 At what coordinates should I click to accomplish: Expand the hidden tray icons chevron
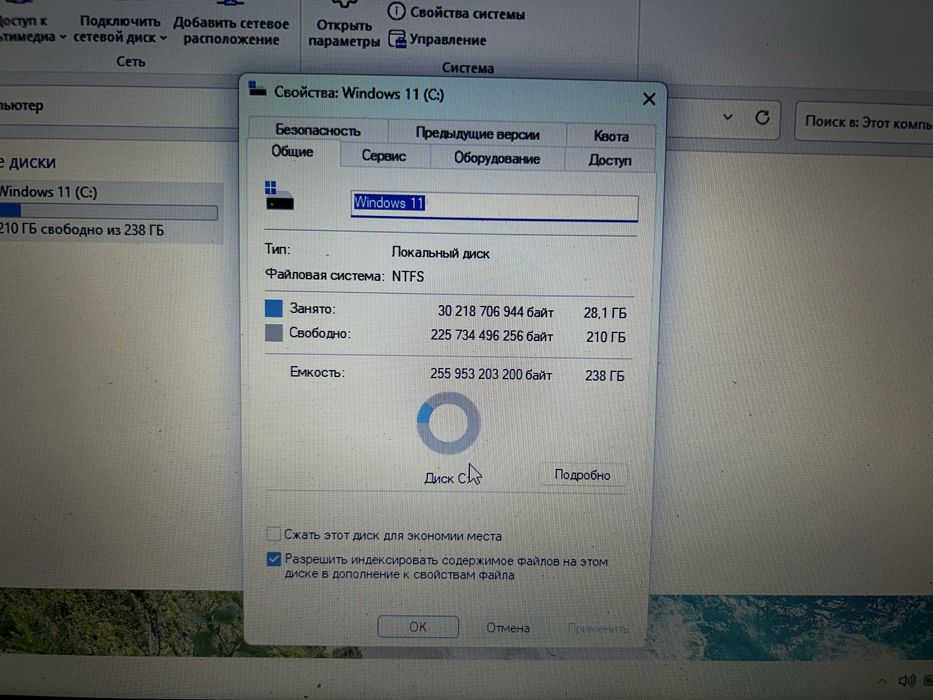882,680
